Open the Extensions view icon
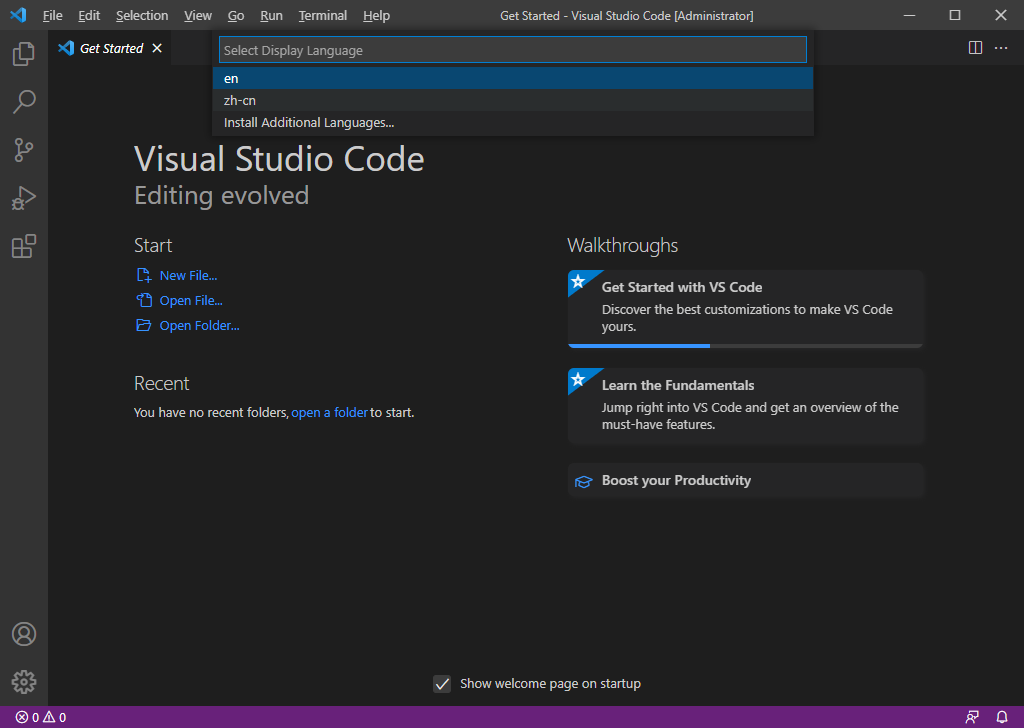This screenshot has width=1024, height=728. pyautogui.click(x=24, y=246)
